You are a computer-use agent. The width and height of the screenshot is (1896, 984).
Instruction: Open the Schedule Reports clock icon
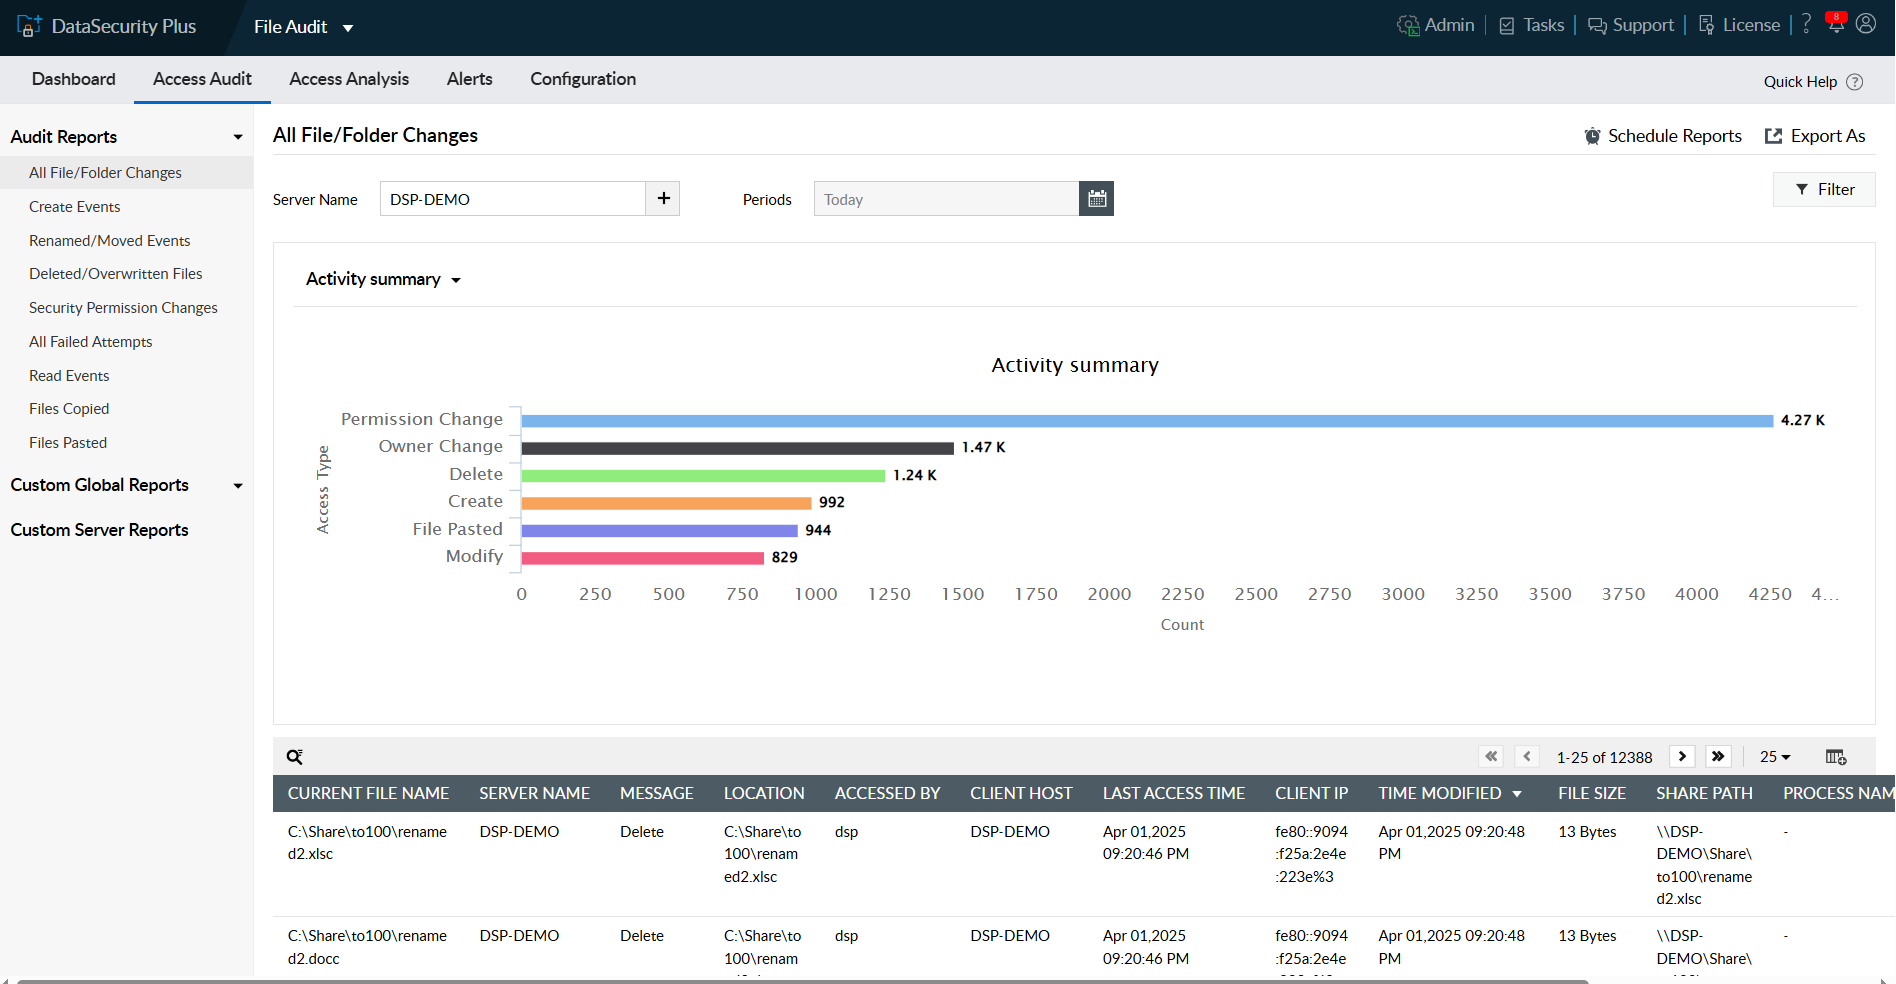[x=1593, y=135]
